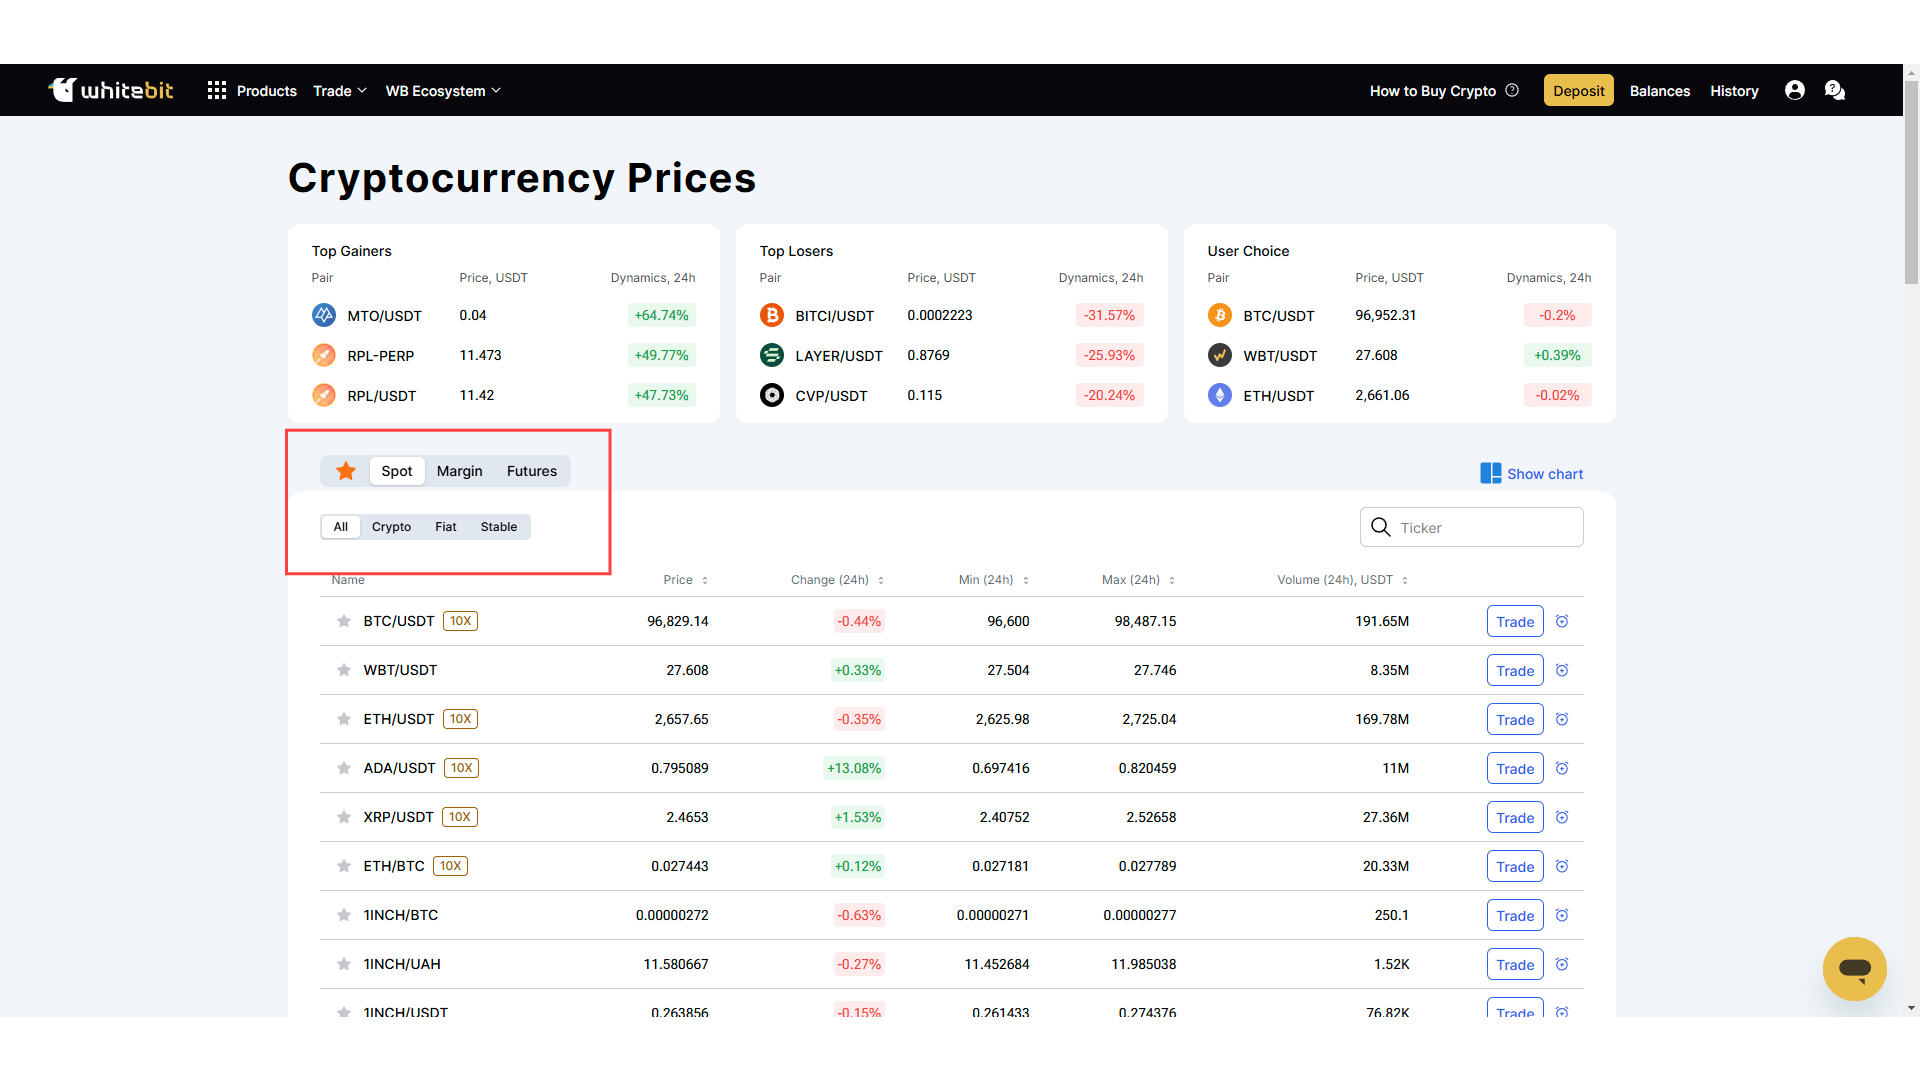Image resolution: width=1920 pixels, height=1080 pixels.
Task: Favorite the ADA/USDT pair star
Action: pyautogui.click(x=344, y=768)
